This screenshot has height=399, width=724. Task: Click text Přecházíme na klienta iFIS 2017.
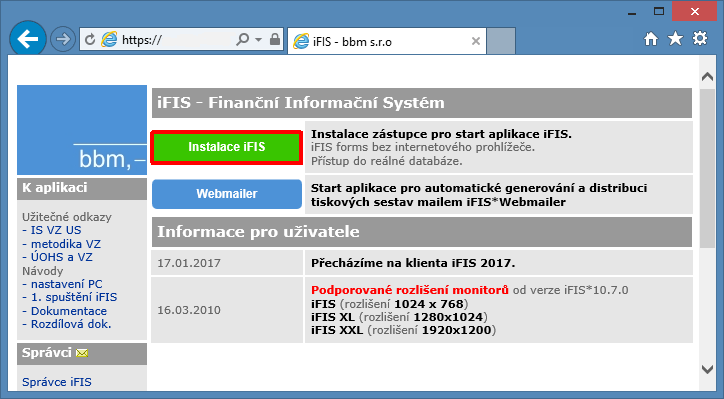413,263
